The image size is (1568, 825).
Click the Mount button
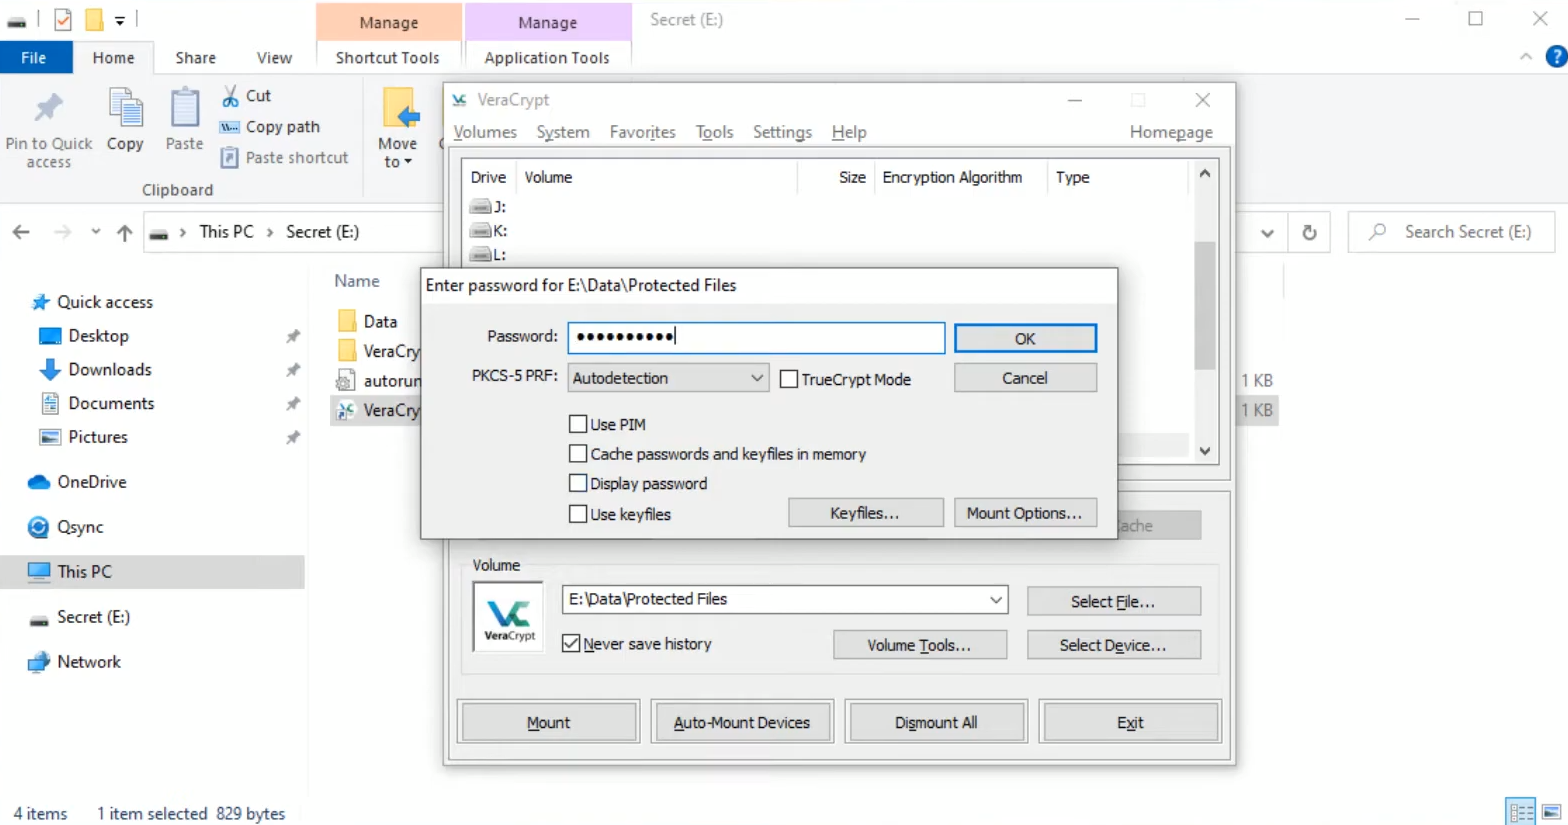(548, 722)
